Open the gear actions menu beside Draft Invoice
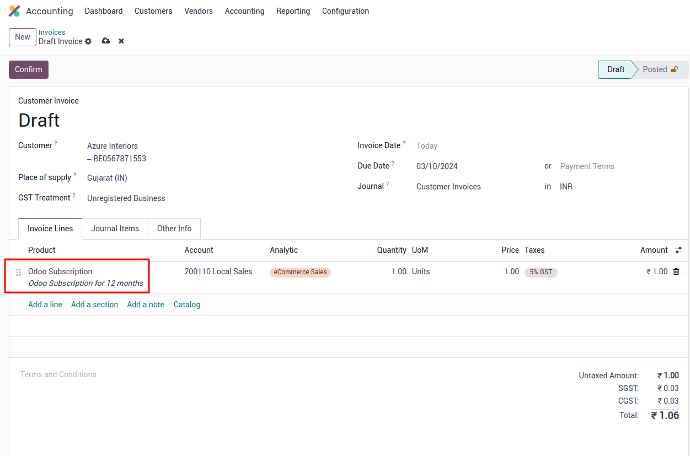 click(88, 41)
